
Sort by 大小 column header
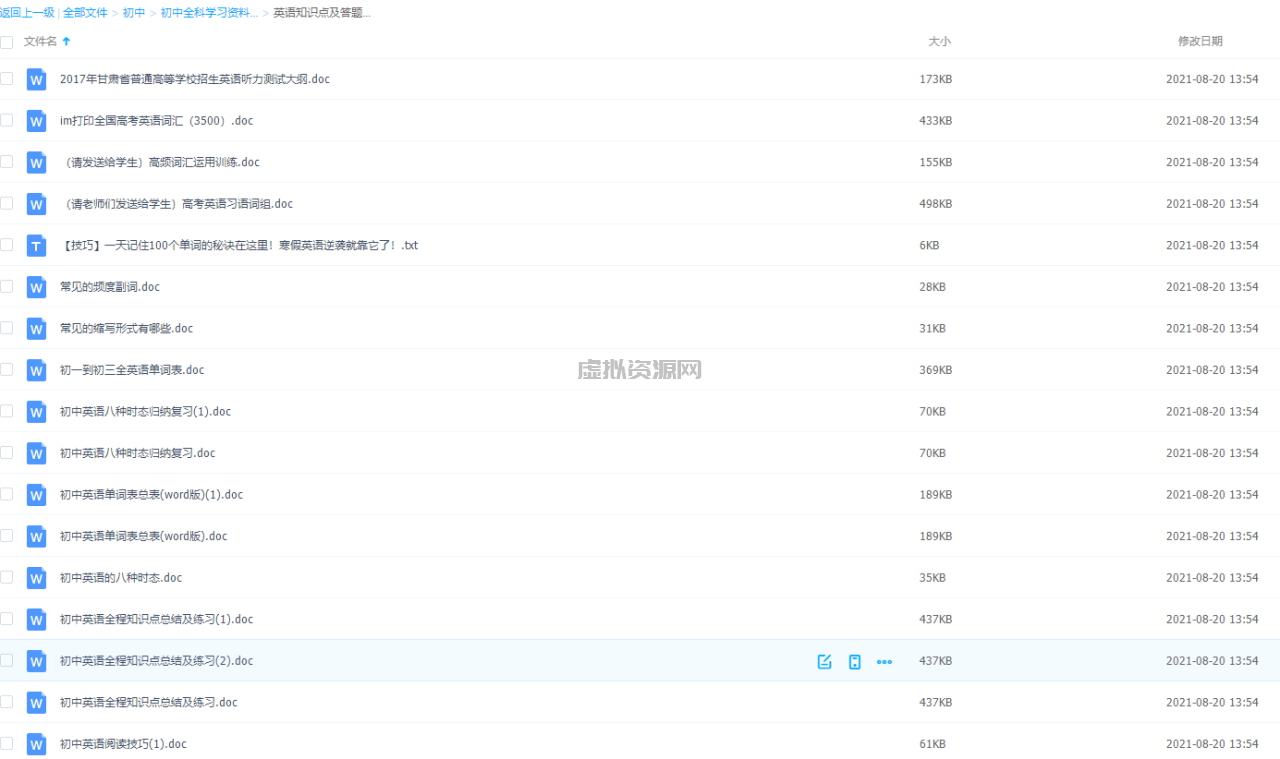tap(939, 41)
